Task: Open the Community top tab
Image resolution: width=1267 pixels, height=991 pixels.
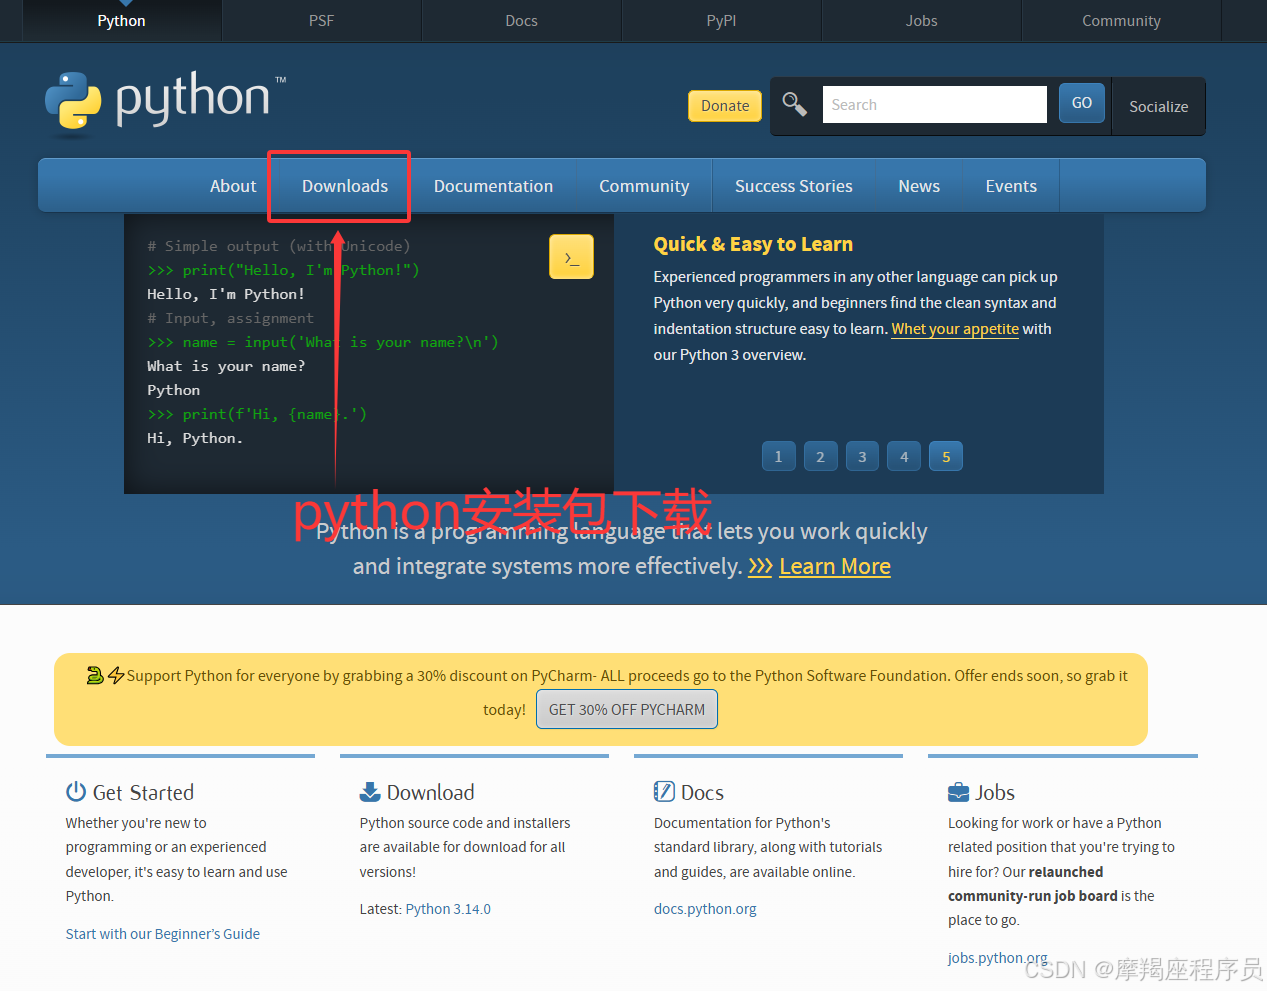Action: pyautogui.click(x=1121, y=21)
